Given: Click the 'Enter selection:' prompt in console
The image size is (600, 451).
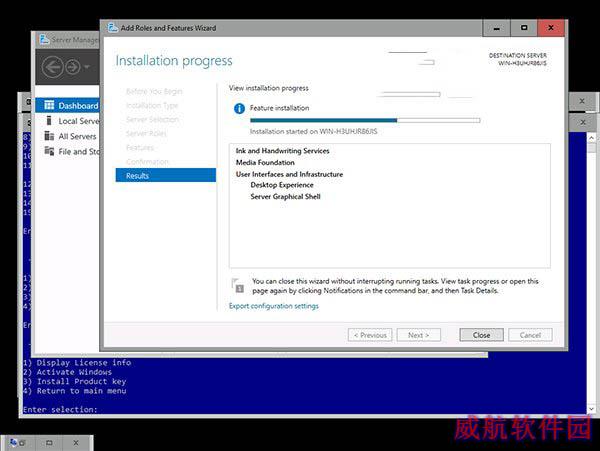Looking at the screenshot, I should (x=60, y=409).
